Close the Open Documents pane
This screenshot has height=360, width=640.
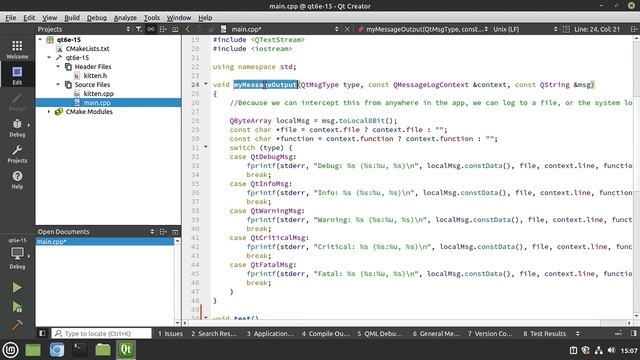click(x=175, y=231)
